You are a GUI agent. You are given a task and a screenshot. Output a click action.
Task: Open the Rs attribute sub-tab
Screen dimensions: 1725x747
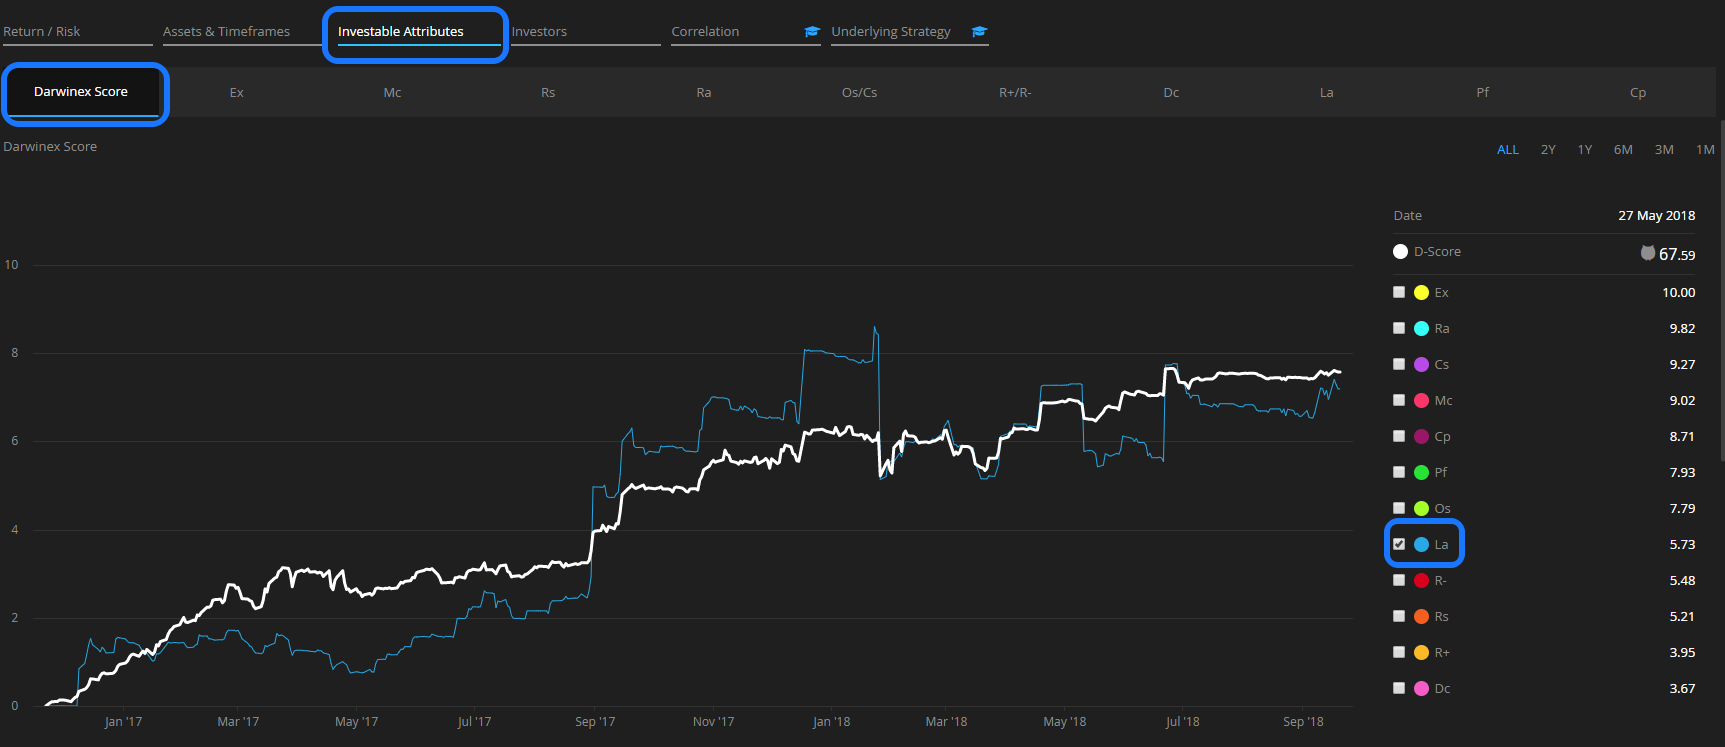click(x=548, y=92)
